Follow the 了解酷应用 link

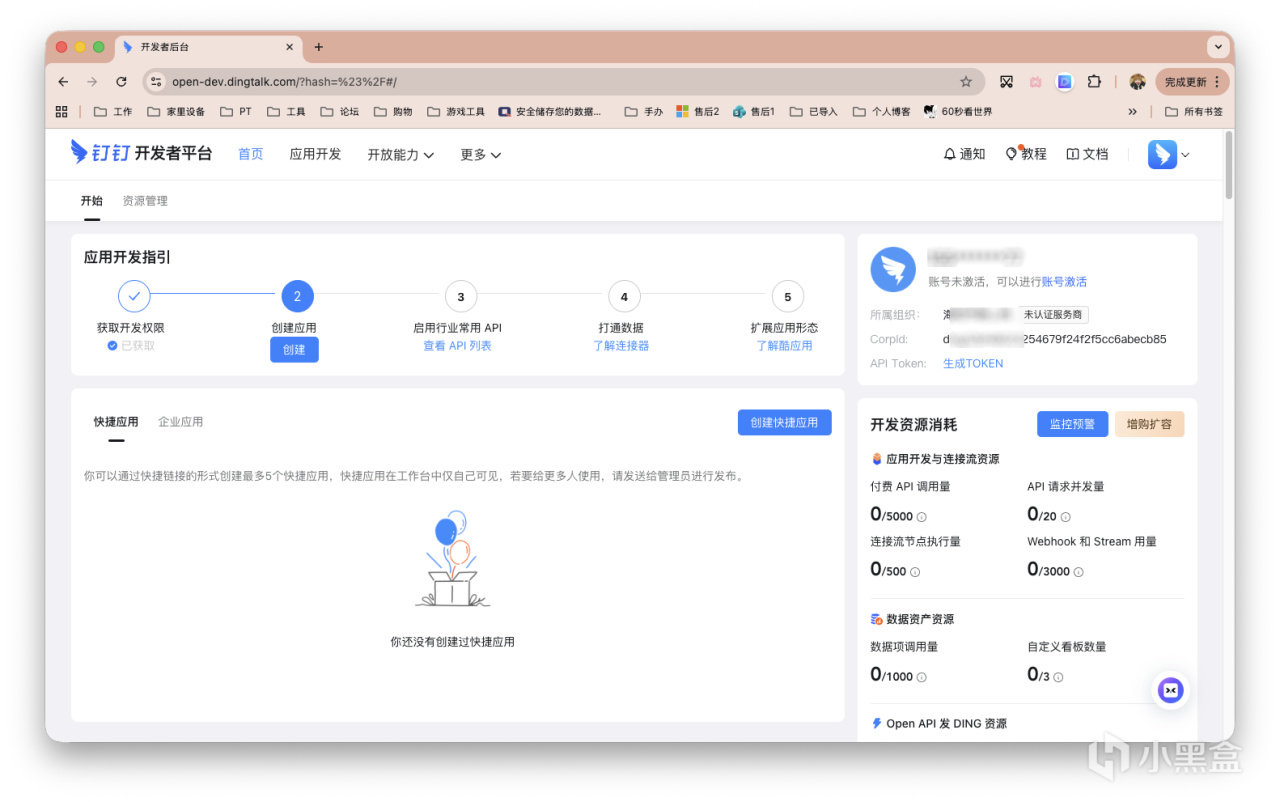point(784,346)
